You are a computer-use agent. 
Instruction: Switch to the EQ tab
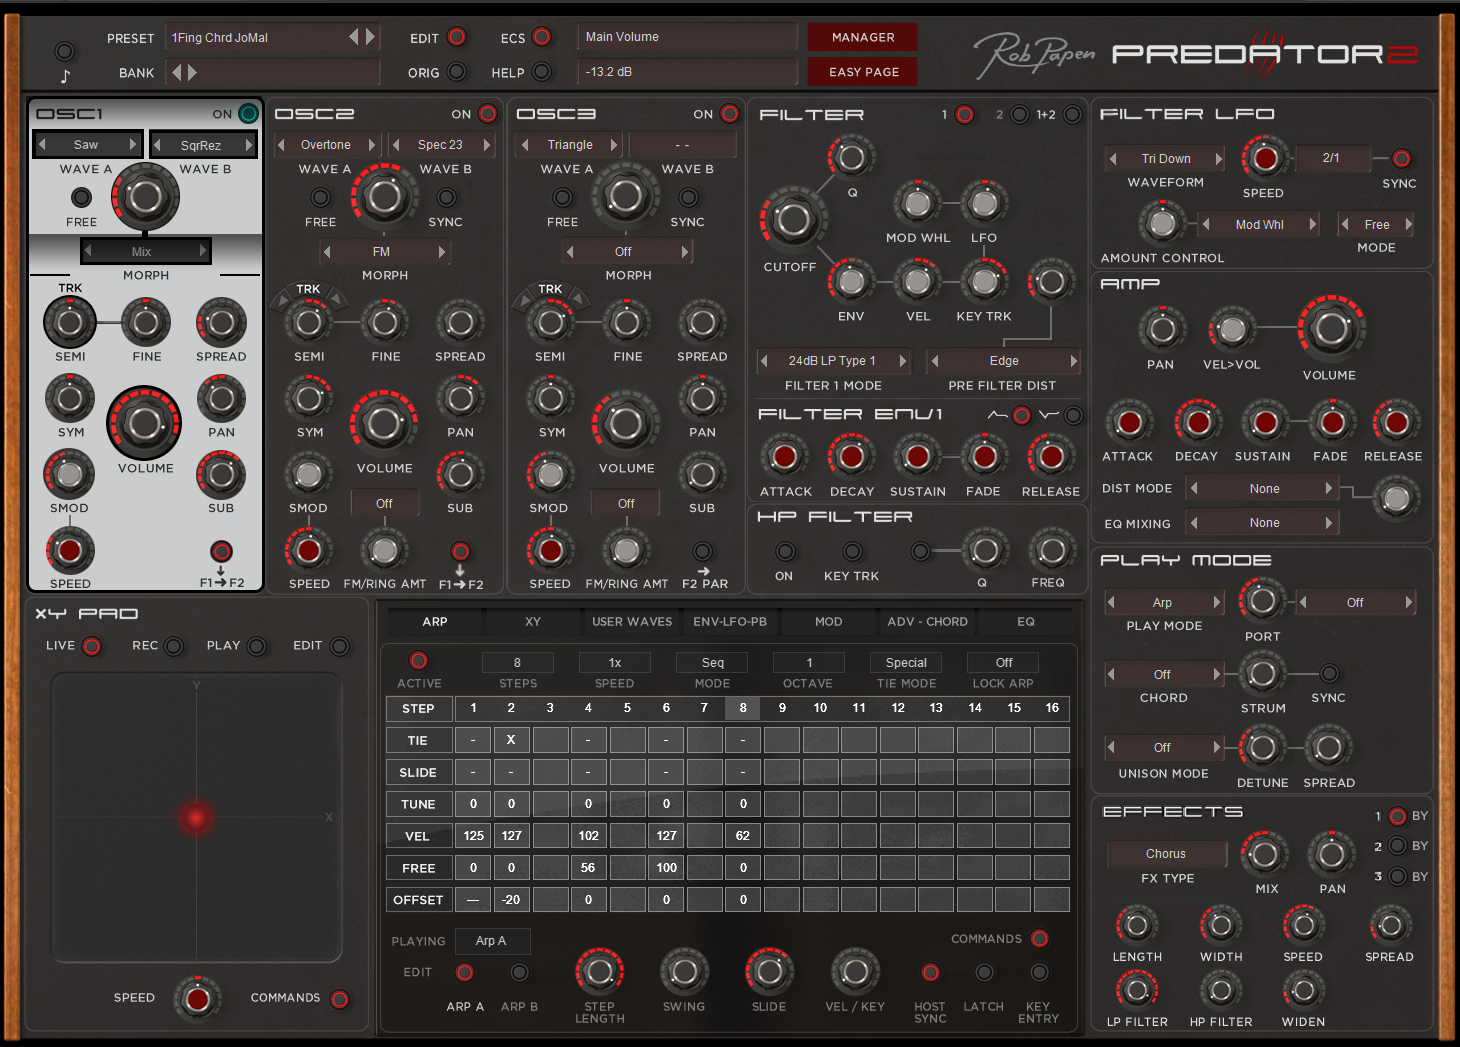[x=1026, y=622]
